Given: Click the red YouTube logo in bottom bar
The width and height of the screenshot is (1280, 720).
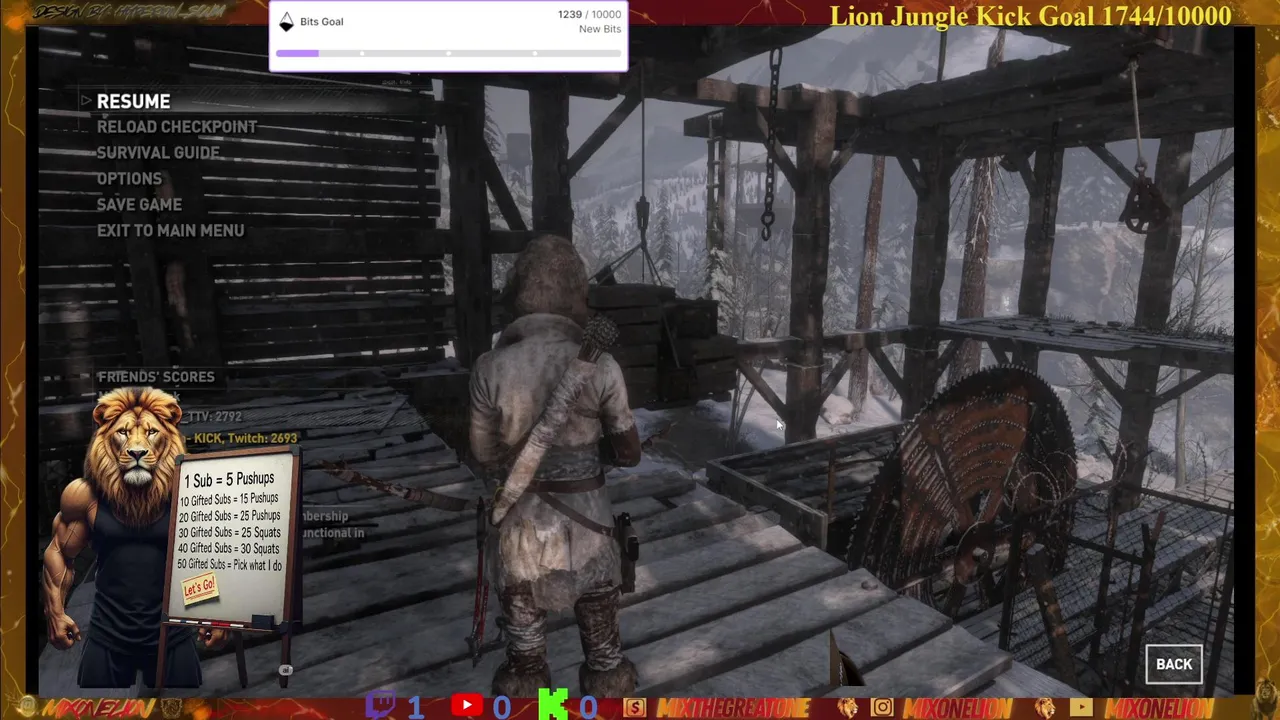Looking at the screenshot, I should pos(466,706).
